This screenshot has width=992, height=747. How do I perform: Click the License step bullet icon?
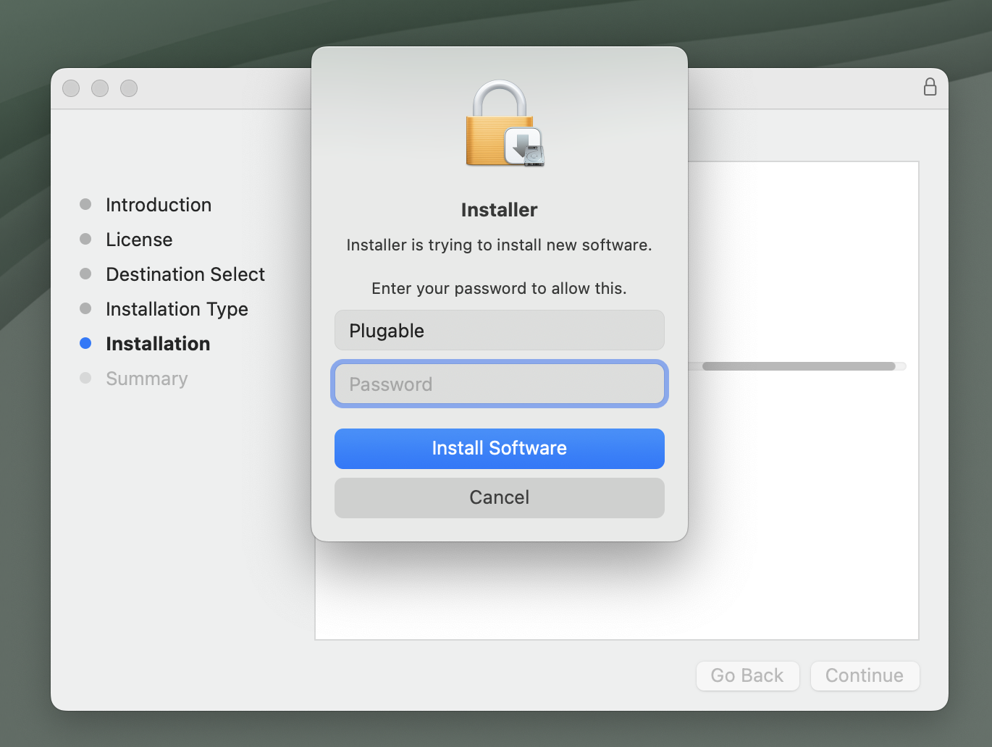coord(85,239)
